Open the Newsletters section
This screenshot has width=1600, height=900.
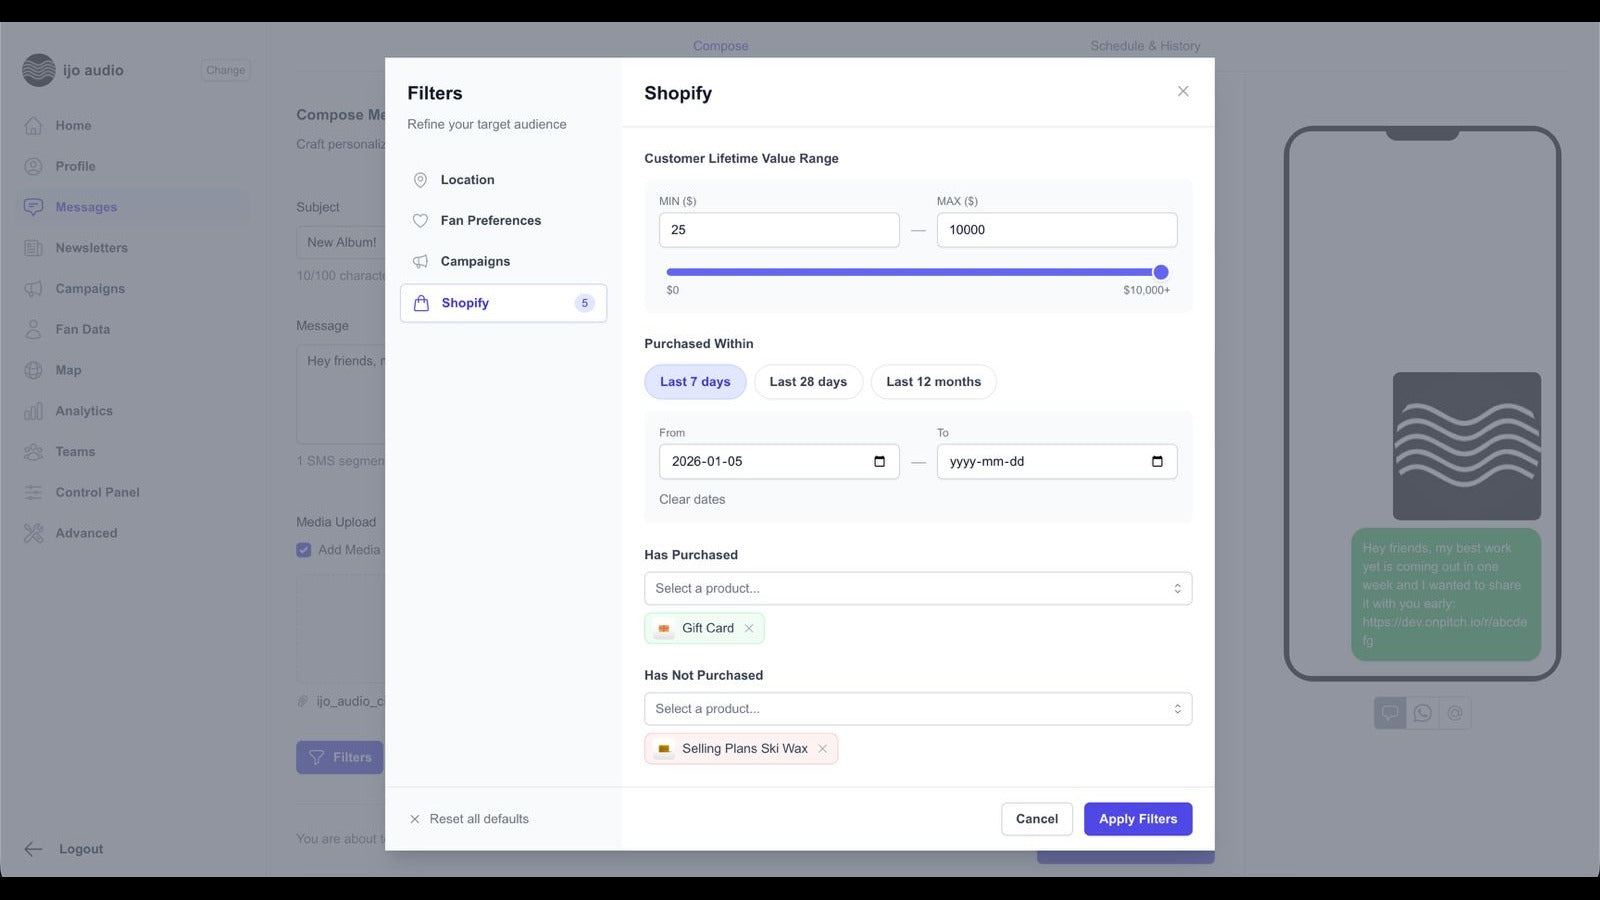(x=91, y=247)
